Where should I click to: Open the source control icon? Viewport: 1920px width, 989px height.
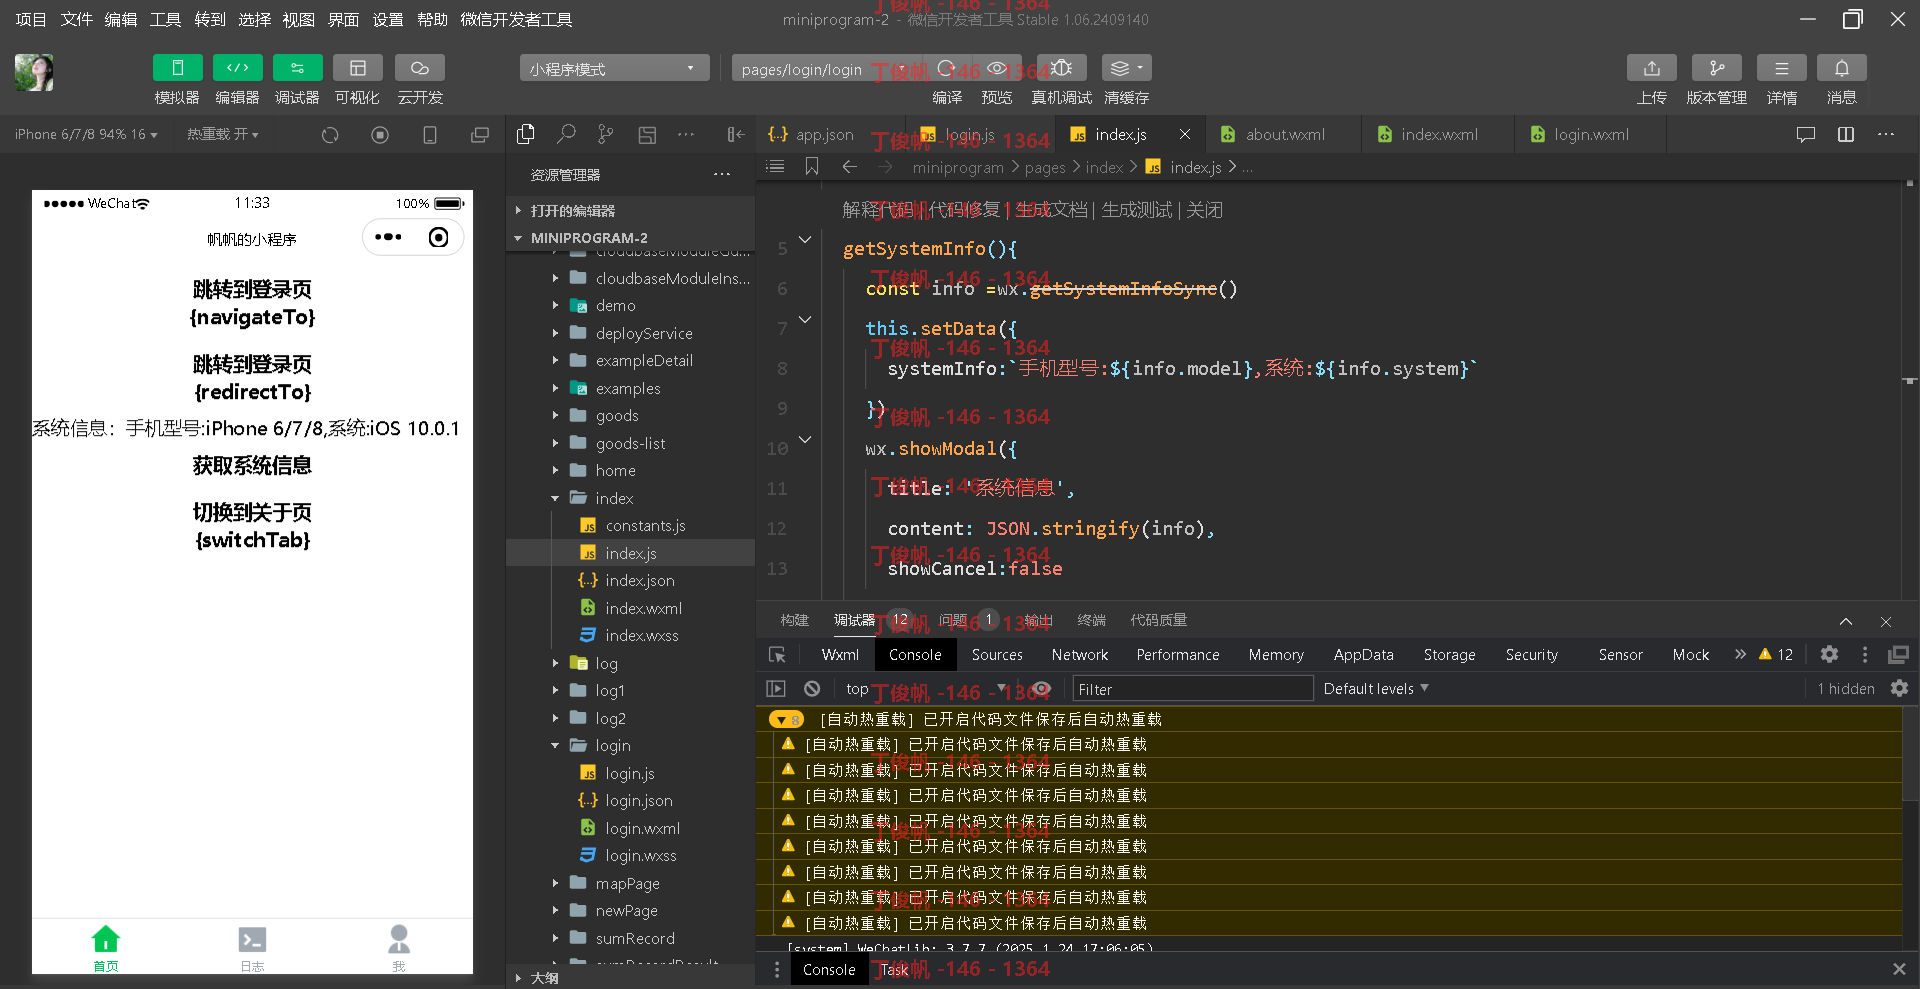(606, 134)
